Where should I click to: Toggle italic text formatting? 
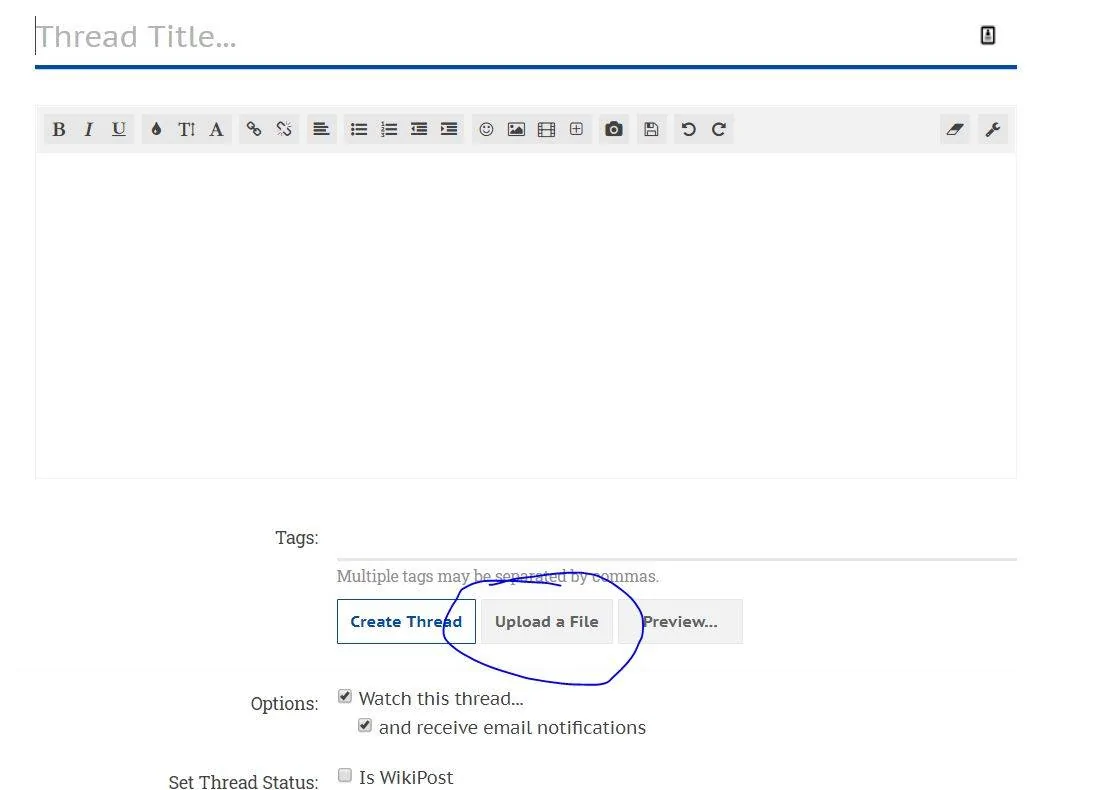(x=88, y=130)
